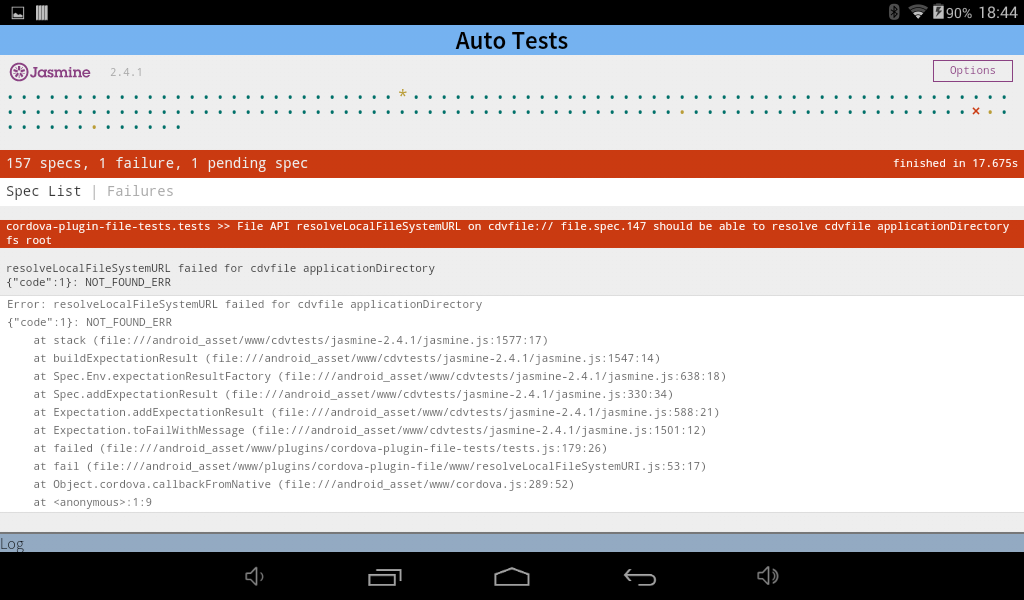Tap the Recent apps button
This screenshot has width=1024, height=600.
(384, 576)
